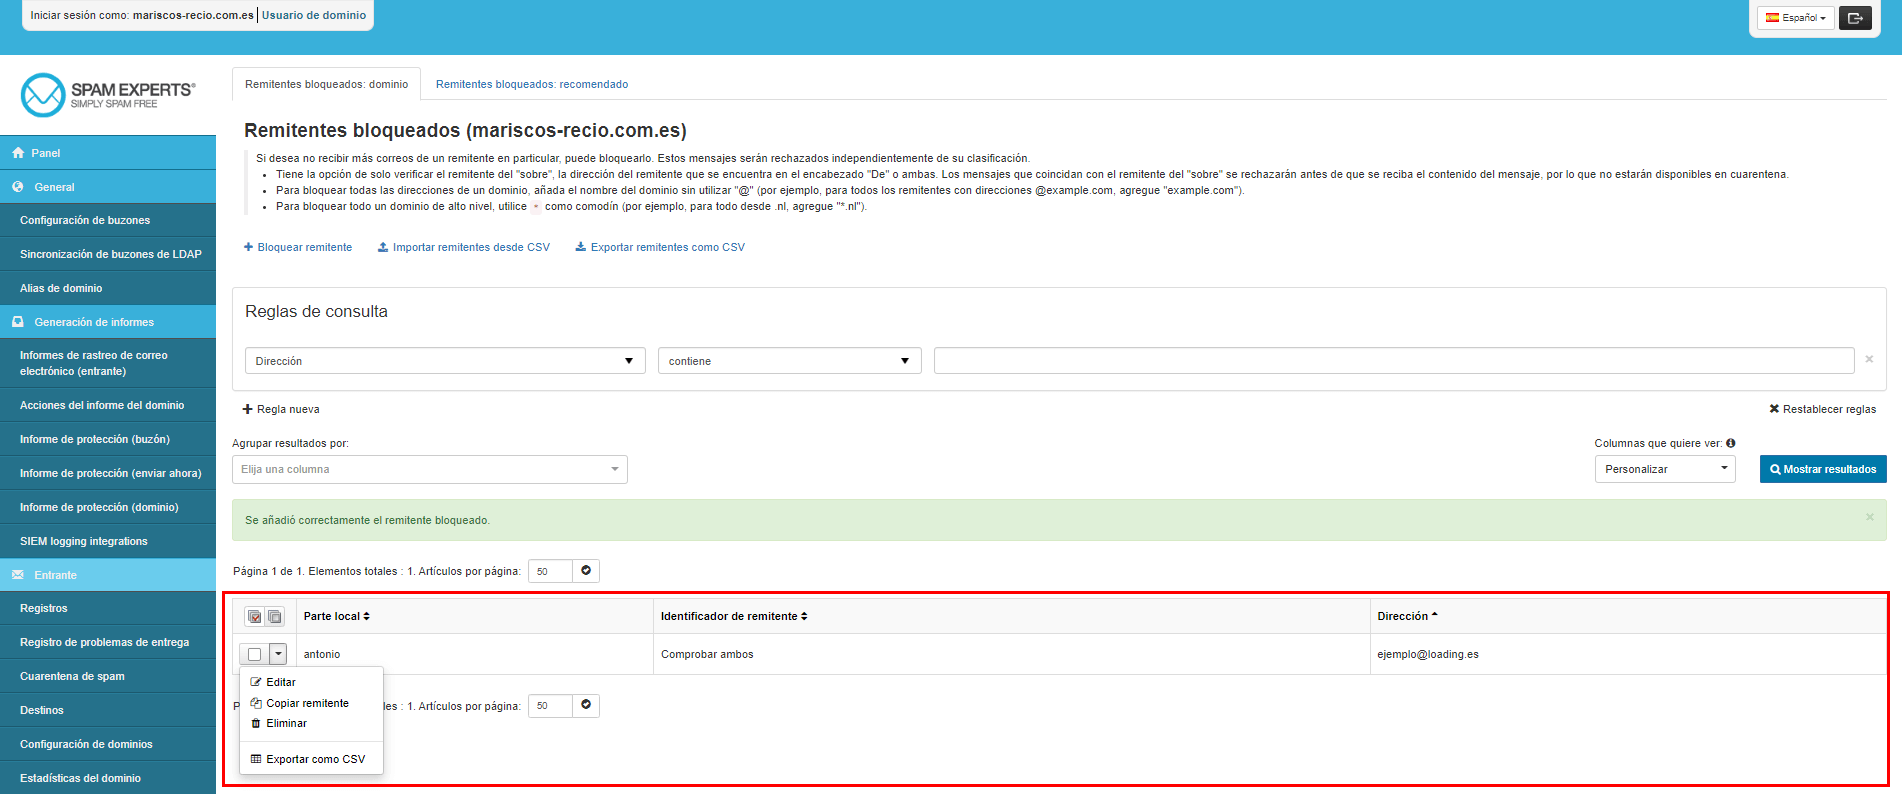1902x794 pixels.
Task: Dismiss the green success message
Action: (x=1869, y=517)
